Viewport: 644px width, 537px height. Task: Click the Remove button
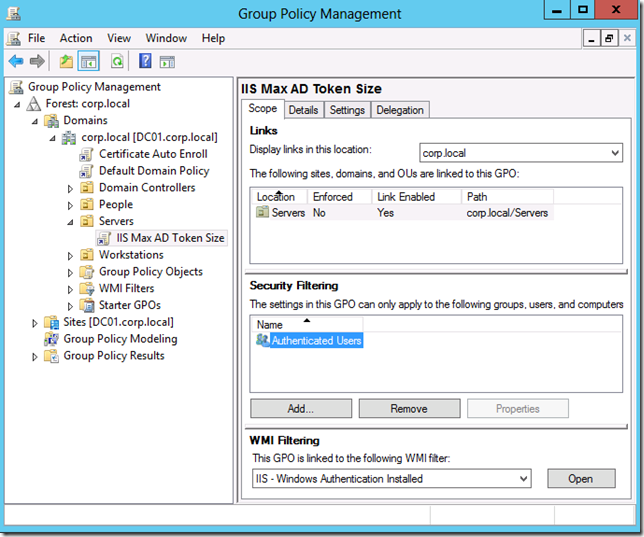409,408
